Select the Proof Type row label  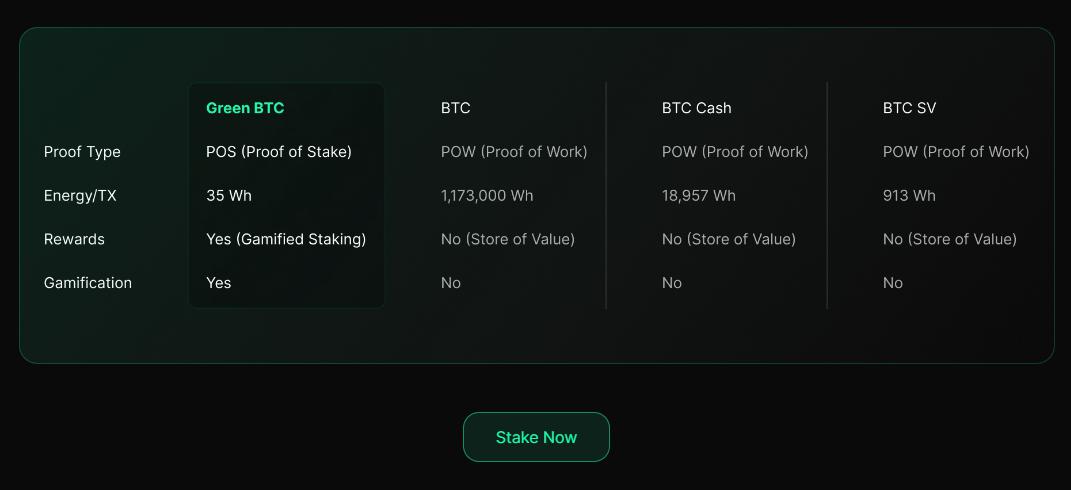(x=82, y=152)
